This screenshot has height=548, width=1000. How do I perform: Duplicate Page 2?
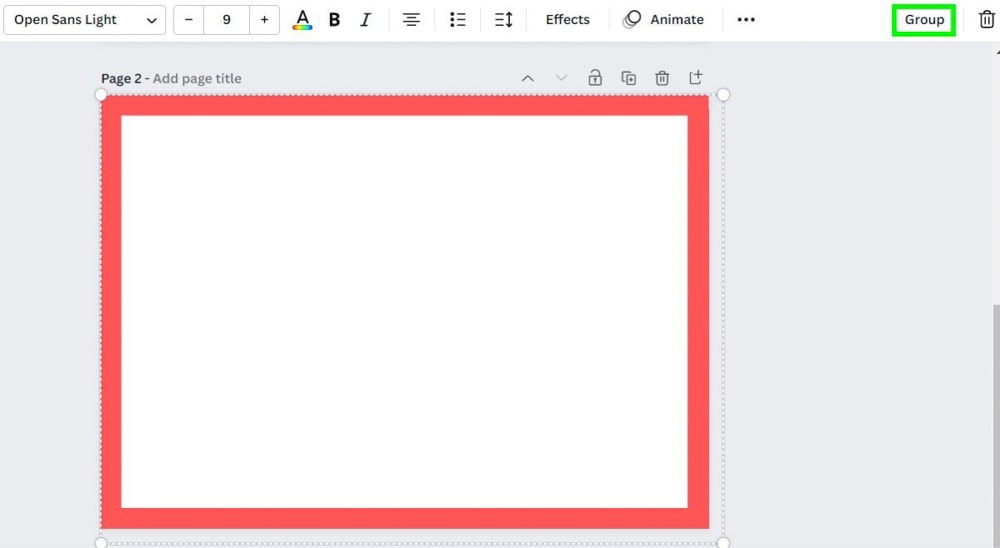(629, 78)
